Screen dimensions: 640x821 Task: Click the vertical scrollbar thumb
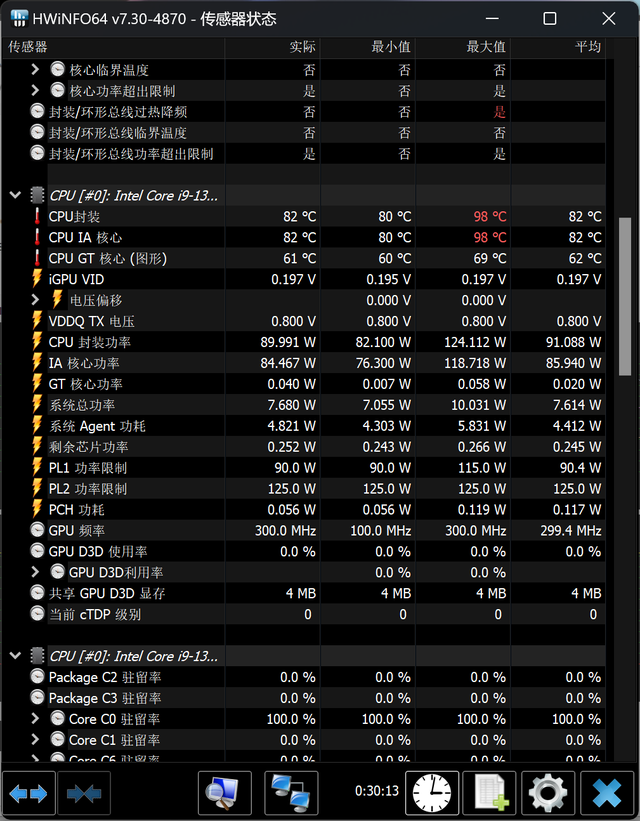(625, 296)
